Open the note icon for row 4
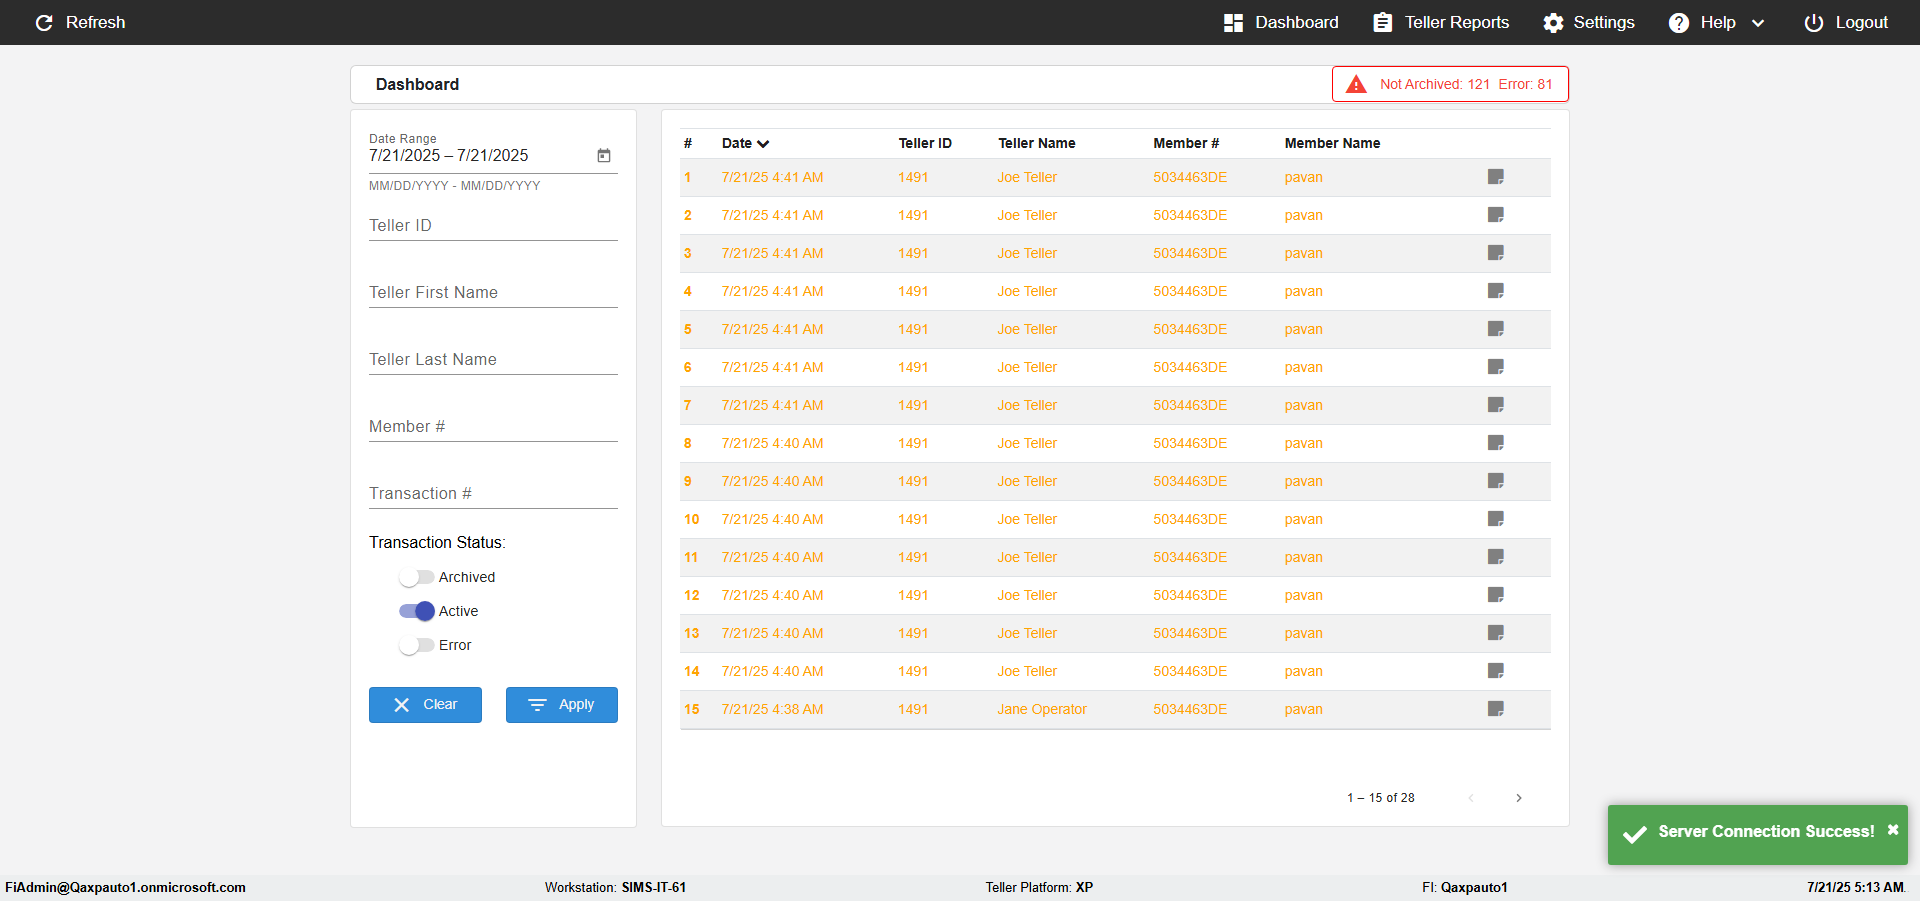Screen dimensions: 1920x901 [1496, 291]
